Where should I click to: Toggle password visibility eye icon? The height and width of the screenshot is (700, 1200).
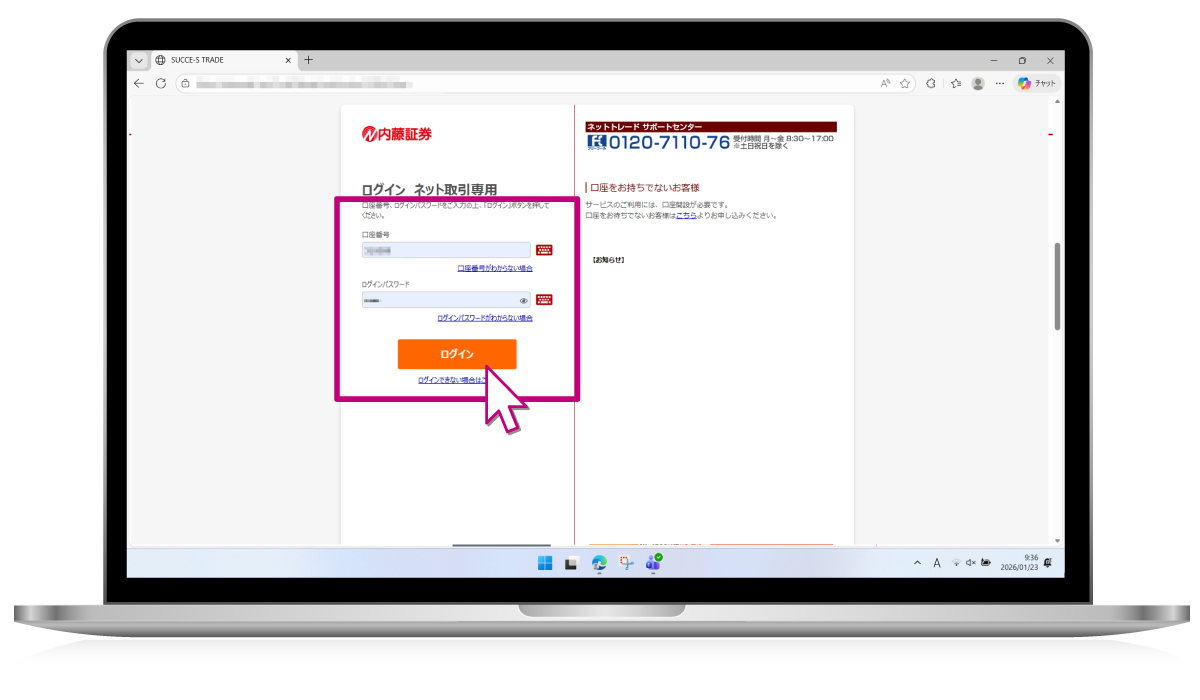click(x=523, y=300)
